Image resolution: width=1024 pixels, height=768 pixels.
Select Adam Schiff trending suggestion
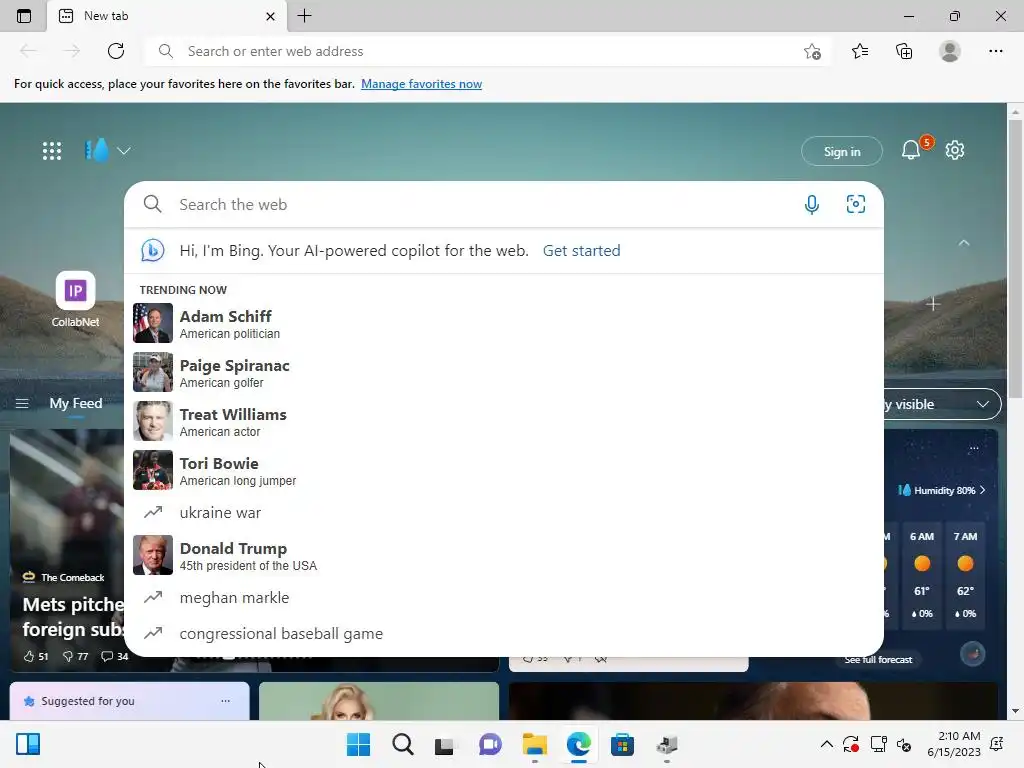click(x=504, y=323)
